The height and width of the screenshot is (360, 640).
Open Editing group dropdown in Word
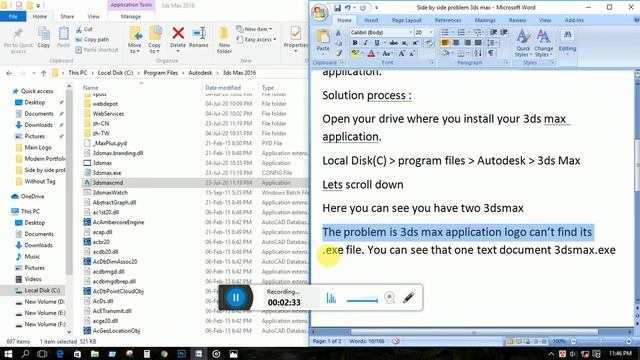click(x=567, y=42)
